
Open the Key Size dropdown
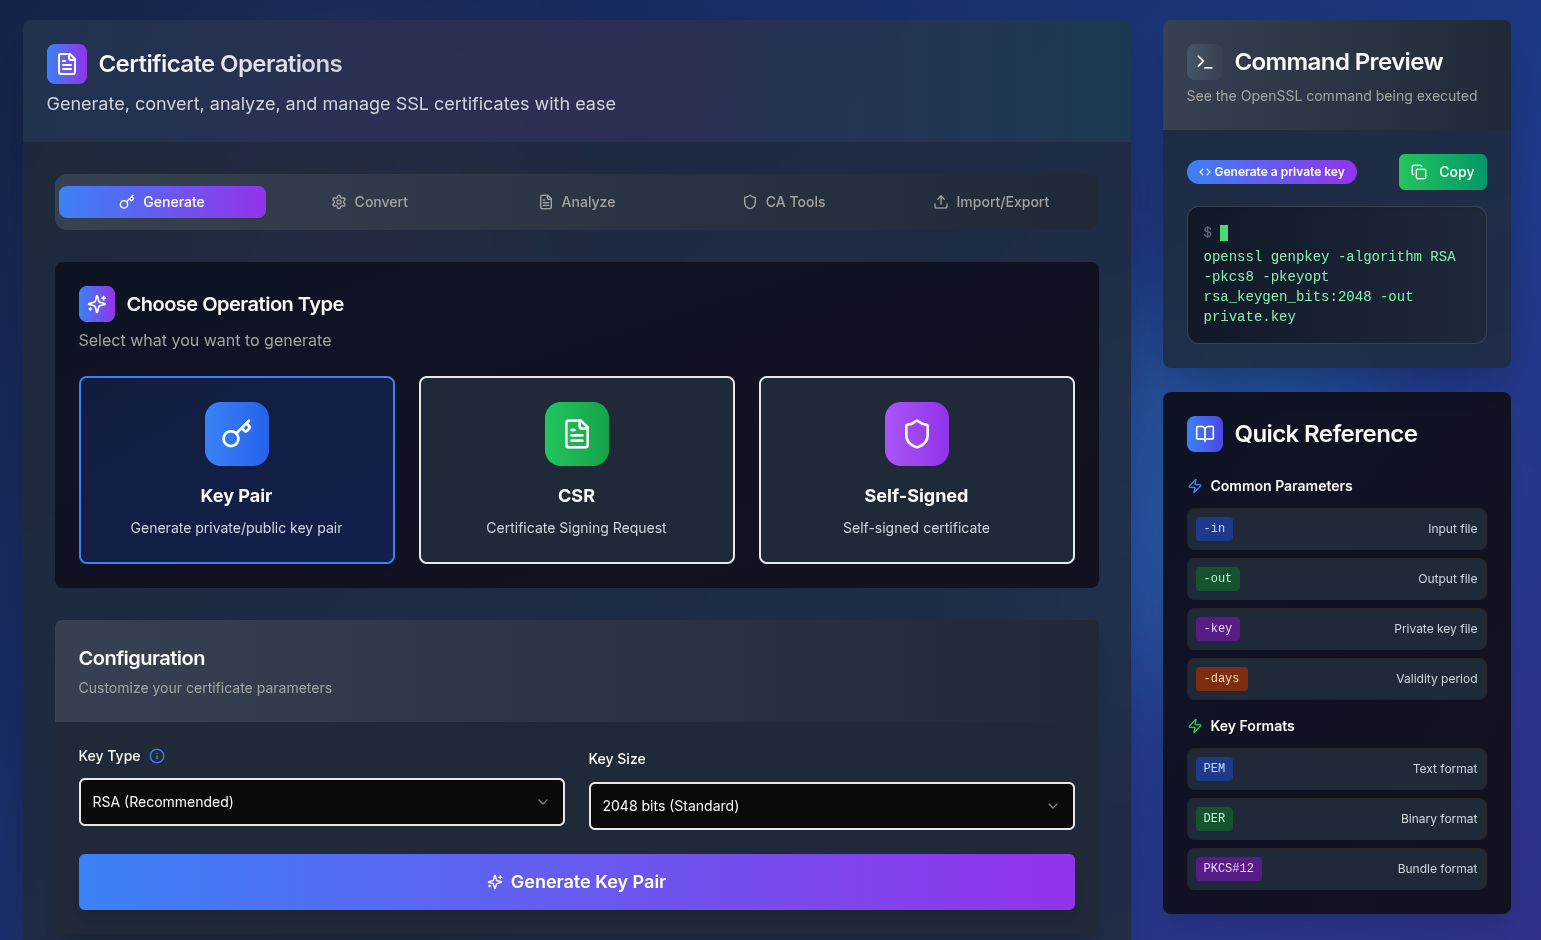coord(831,805)
